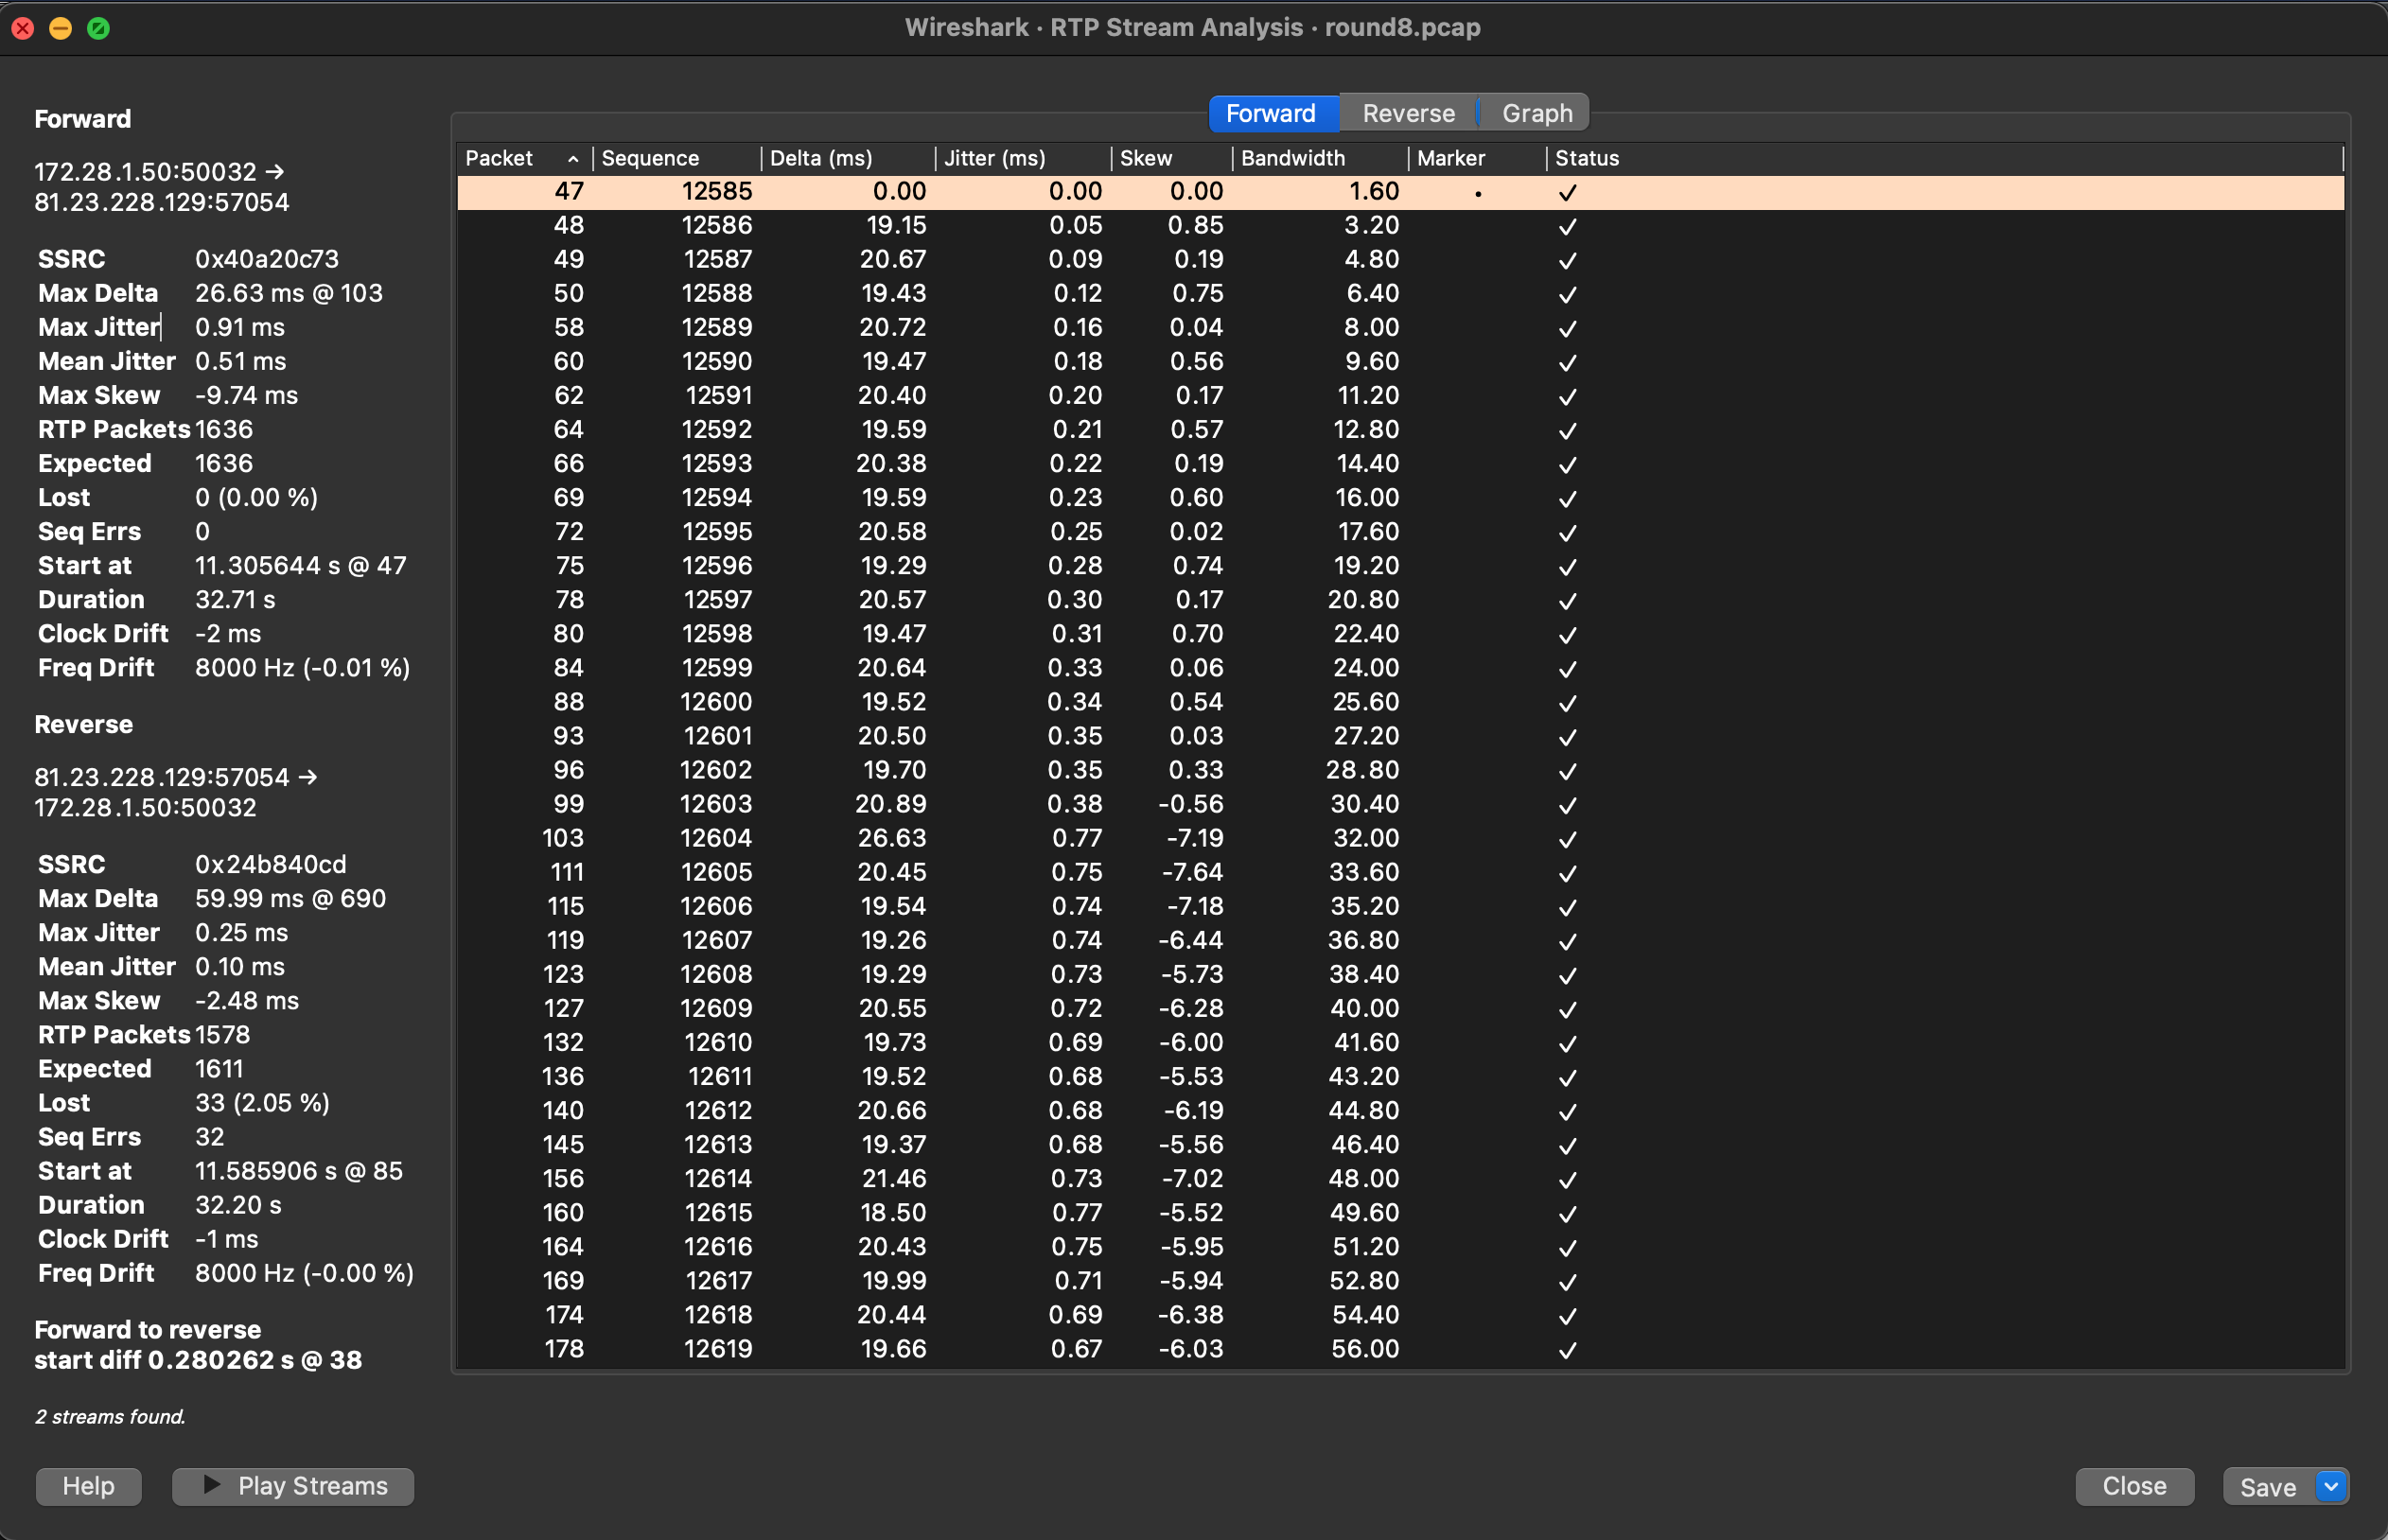Viewport: 2388px width, 1540px height.
Task: Click the status checkmark for packet 178
Action: tap(1567, 1350)
